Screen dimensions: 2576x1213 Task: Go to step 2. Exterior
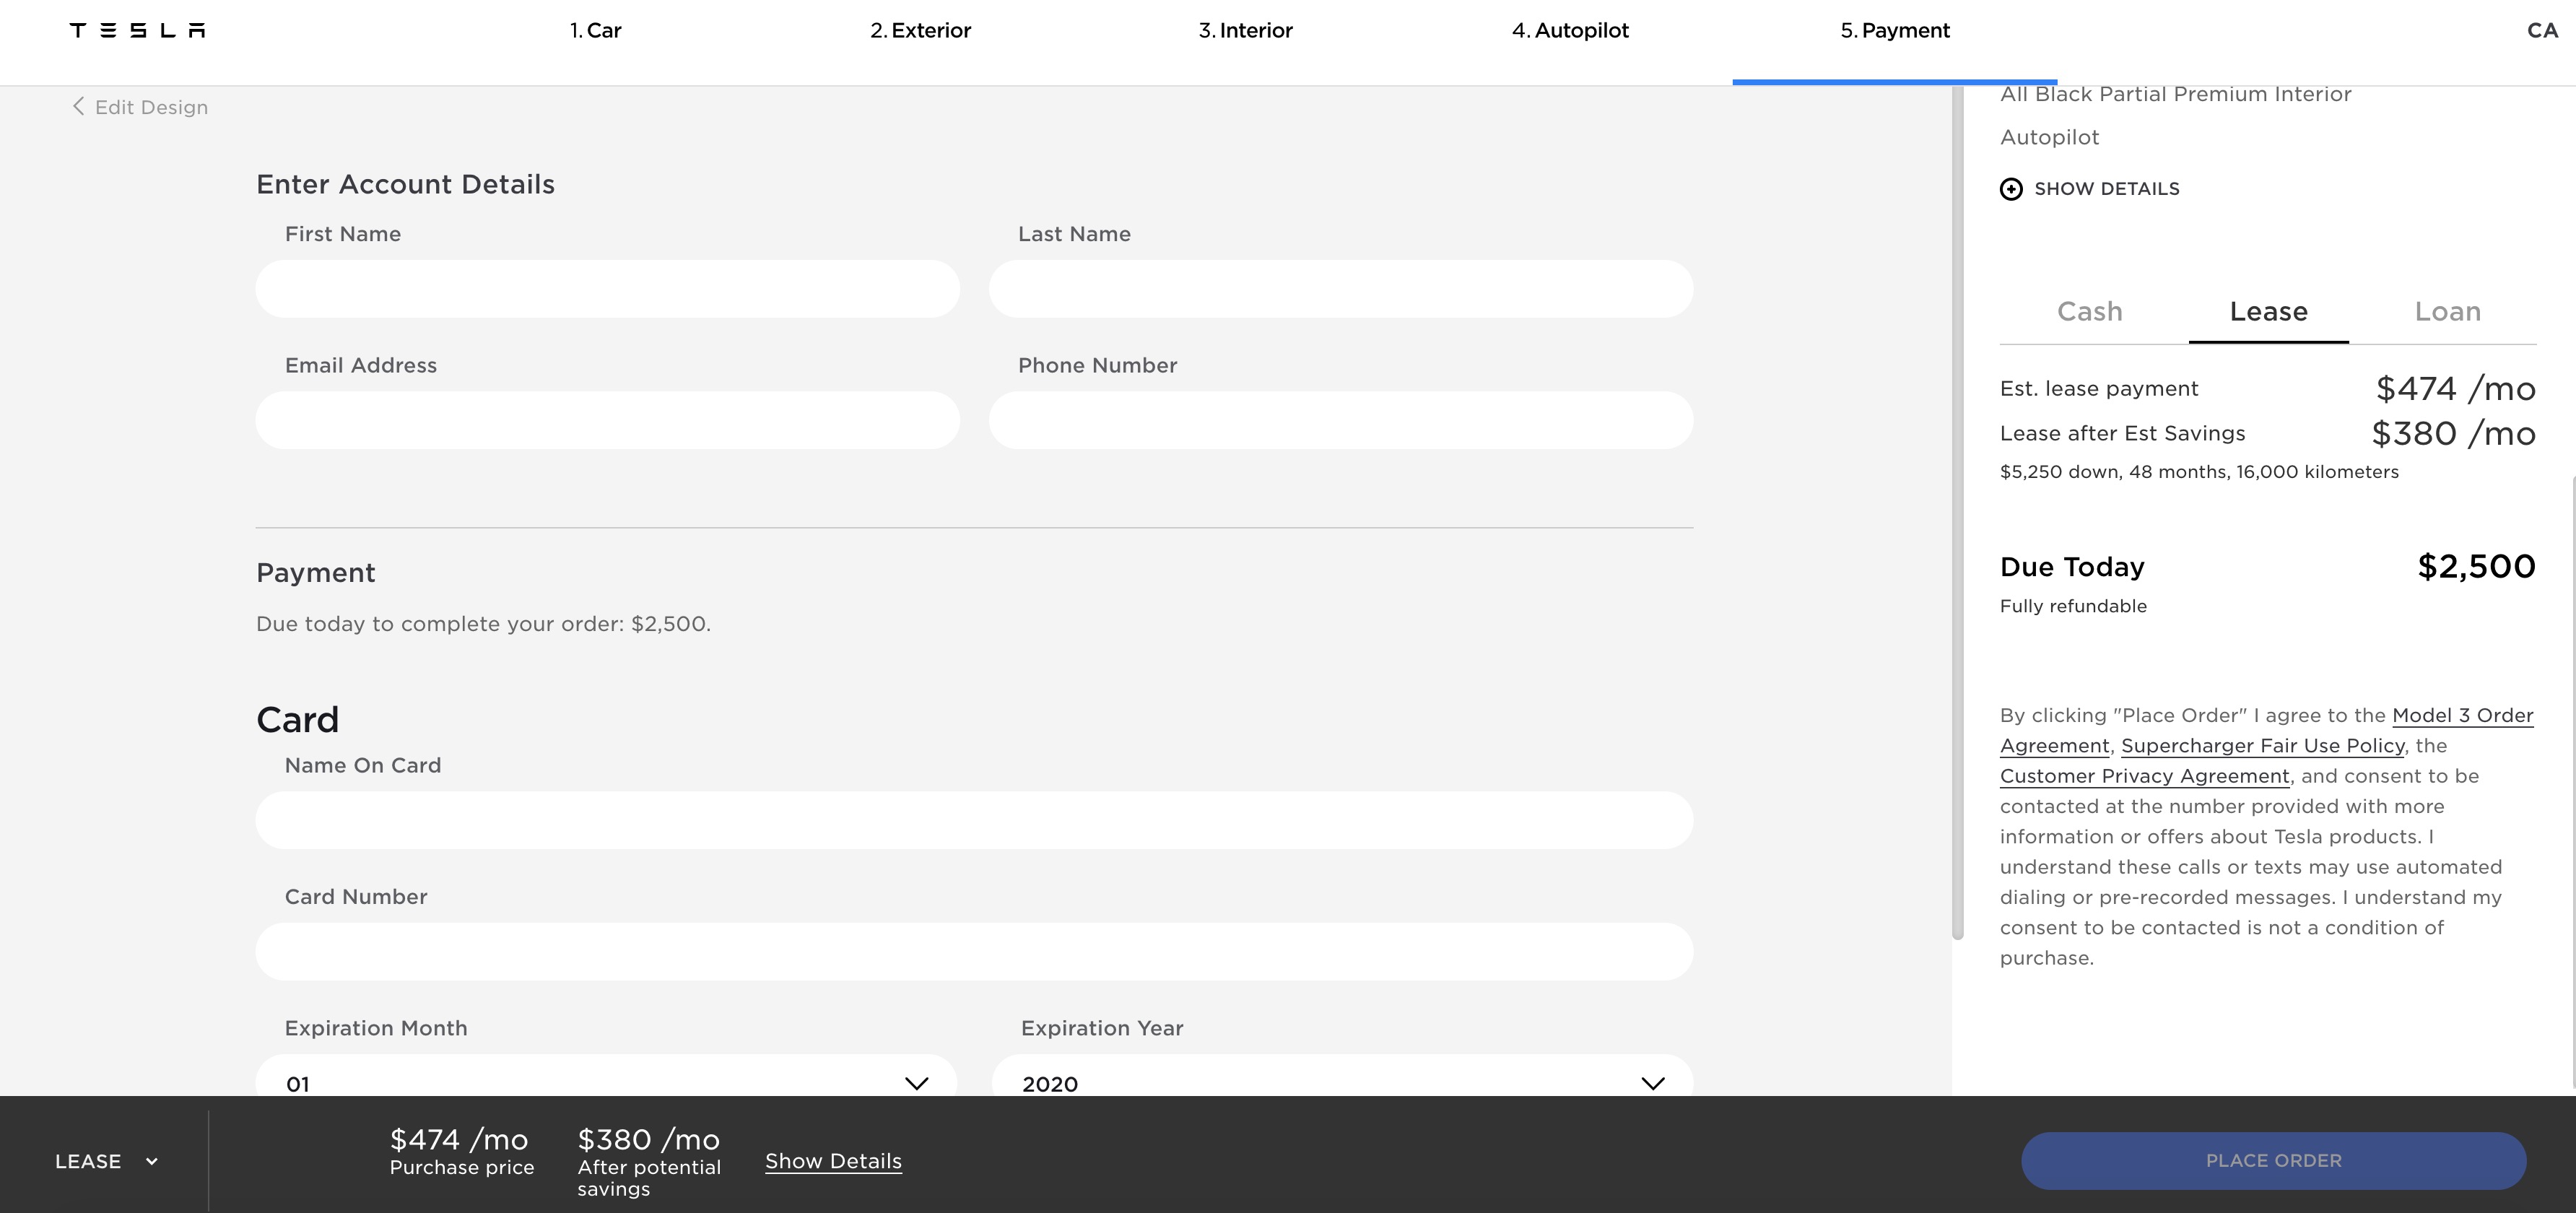(920, 30)
